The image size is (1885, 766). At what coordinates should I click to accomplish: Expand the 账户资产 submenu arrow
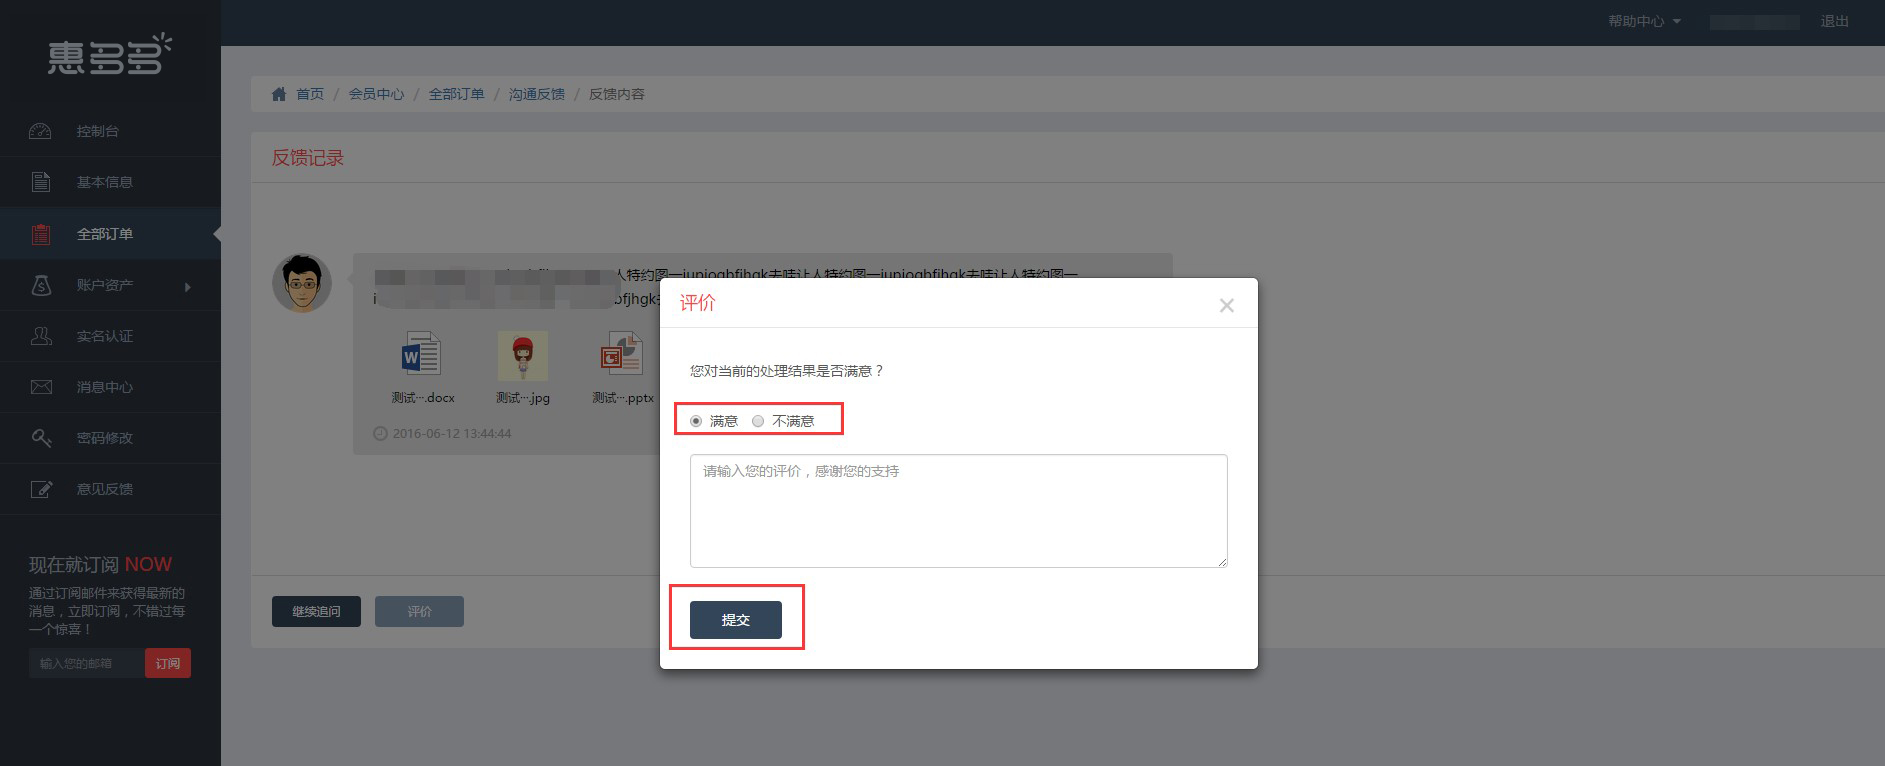187,287
